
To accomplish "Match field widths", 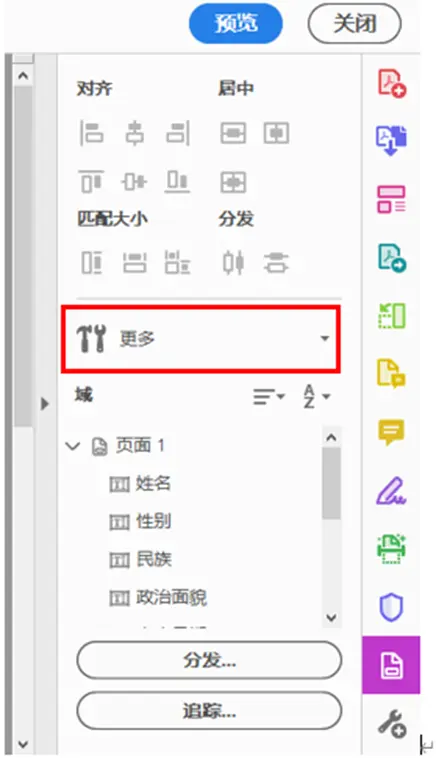I will click(x=135, y=263).
